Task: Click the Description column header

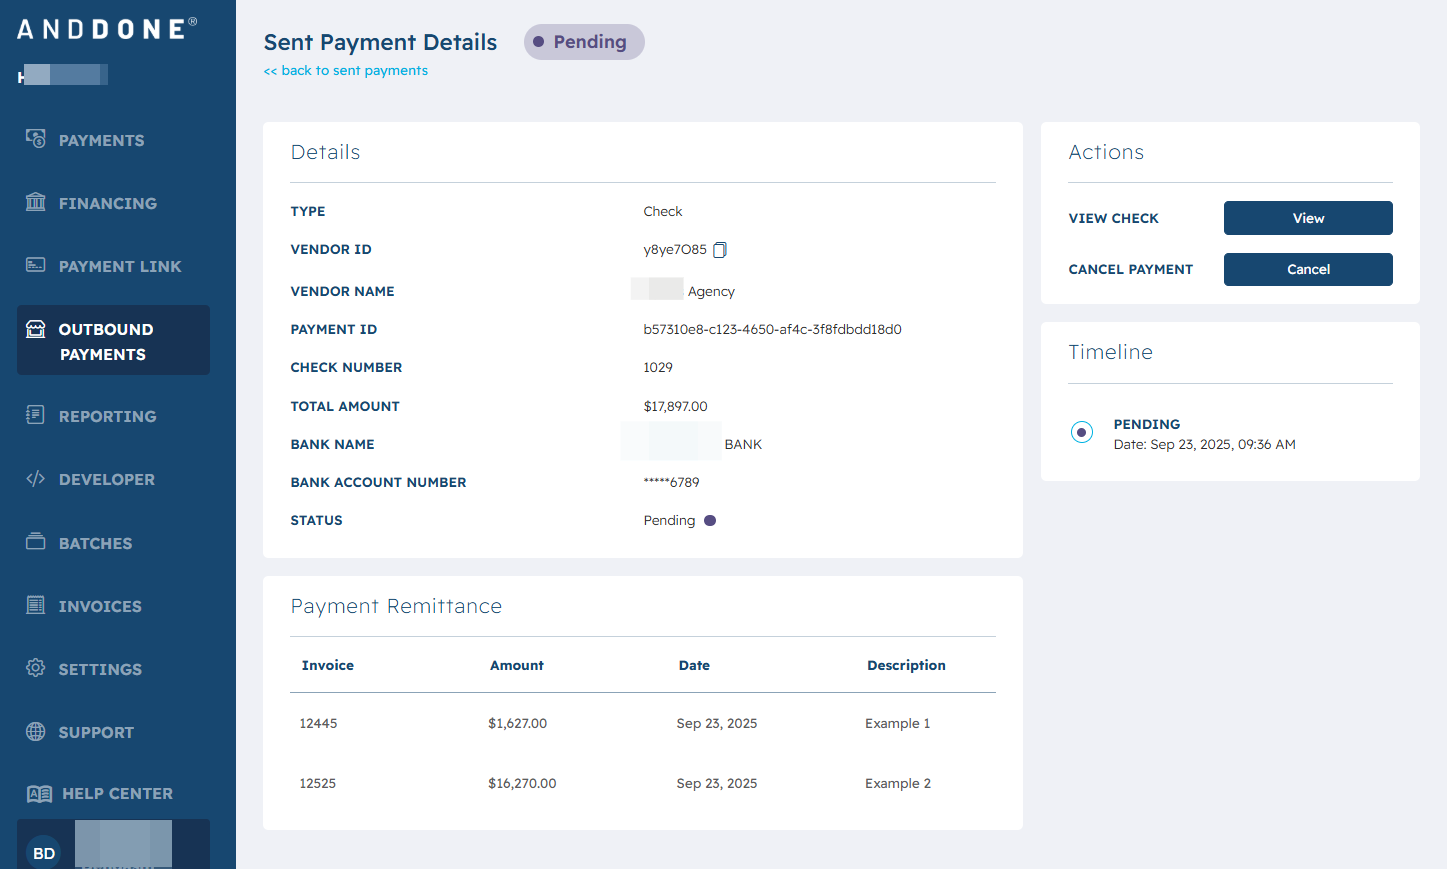Action: point(906,665)
